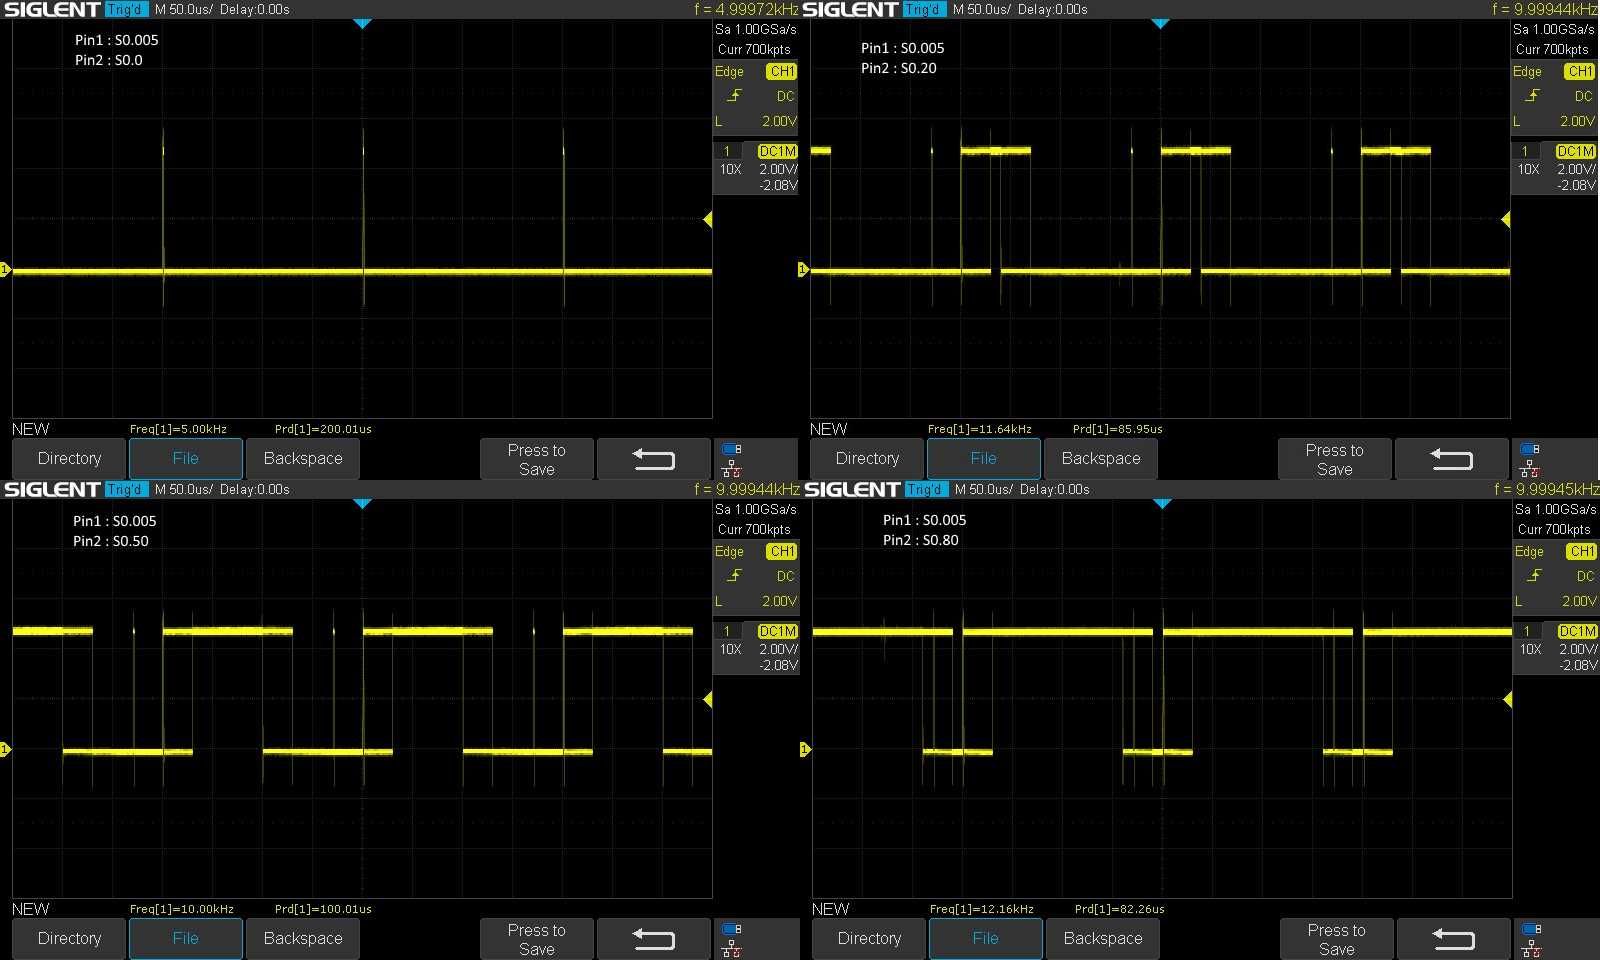Click the rising-edge slope icon on the S0.50 screen
Image resolution: width=1600 pixels, height=960 pixels.
coord(735,576)
